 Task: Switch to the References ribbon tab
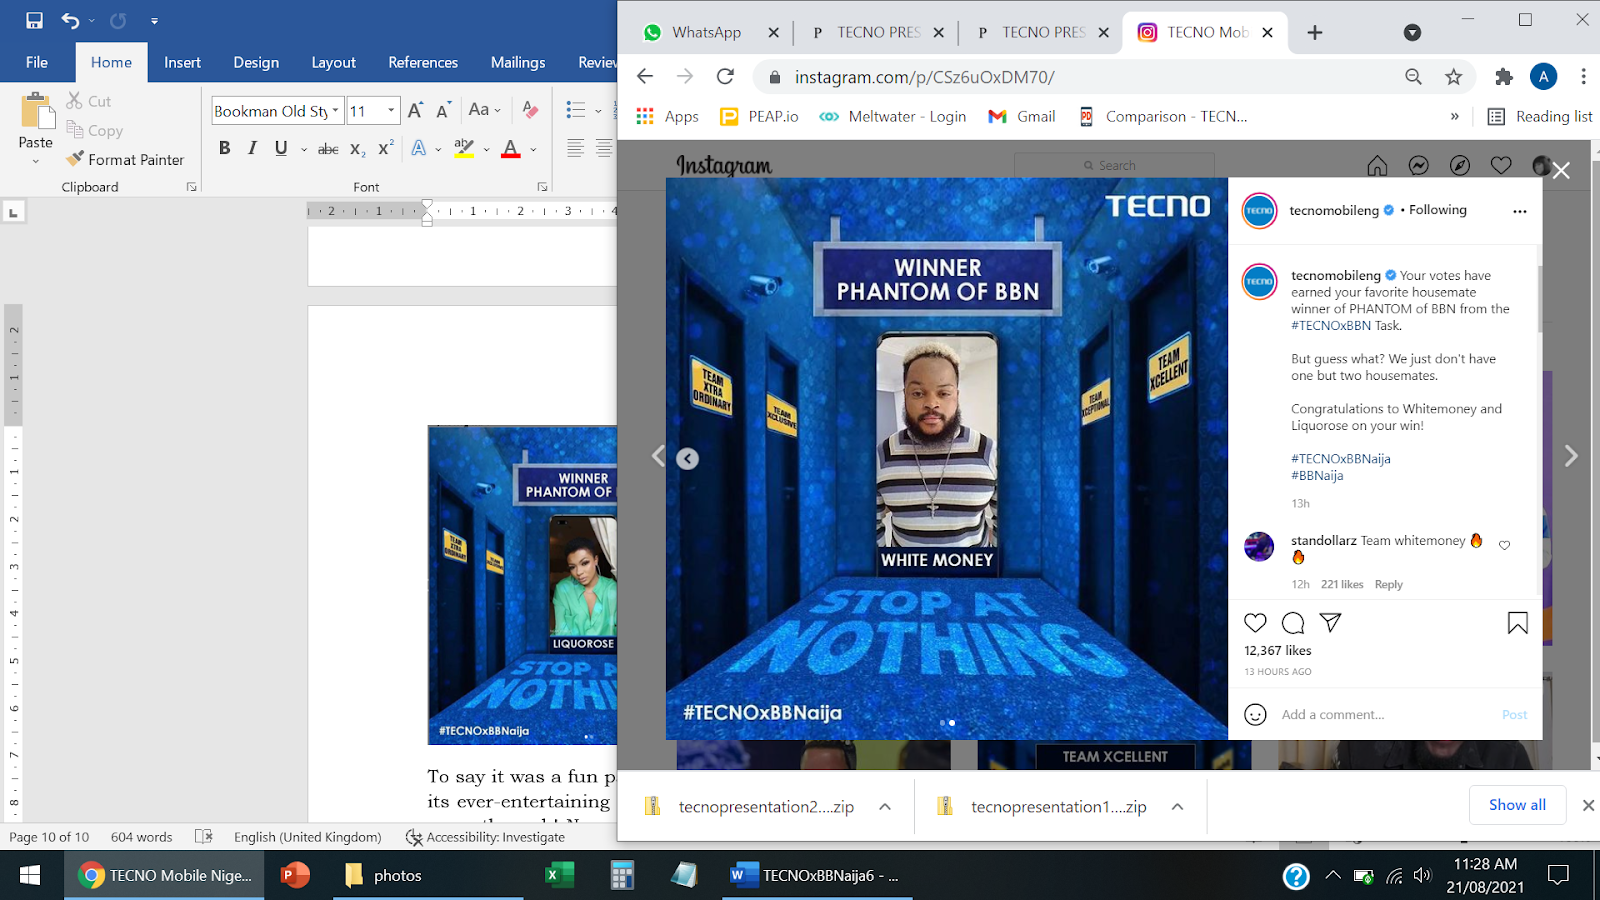[x=423, y=62]
